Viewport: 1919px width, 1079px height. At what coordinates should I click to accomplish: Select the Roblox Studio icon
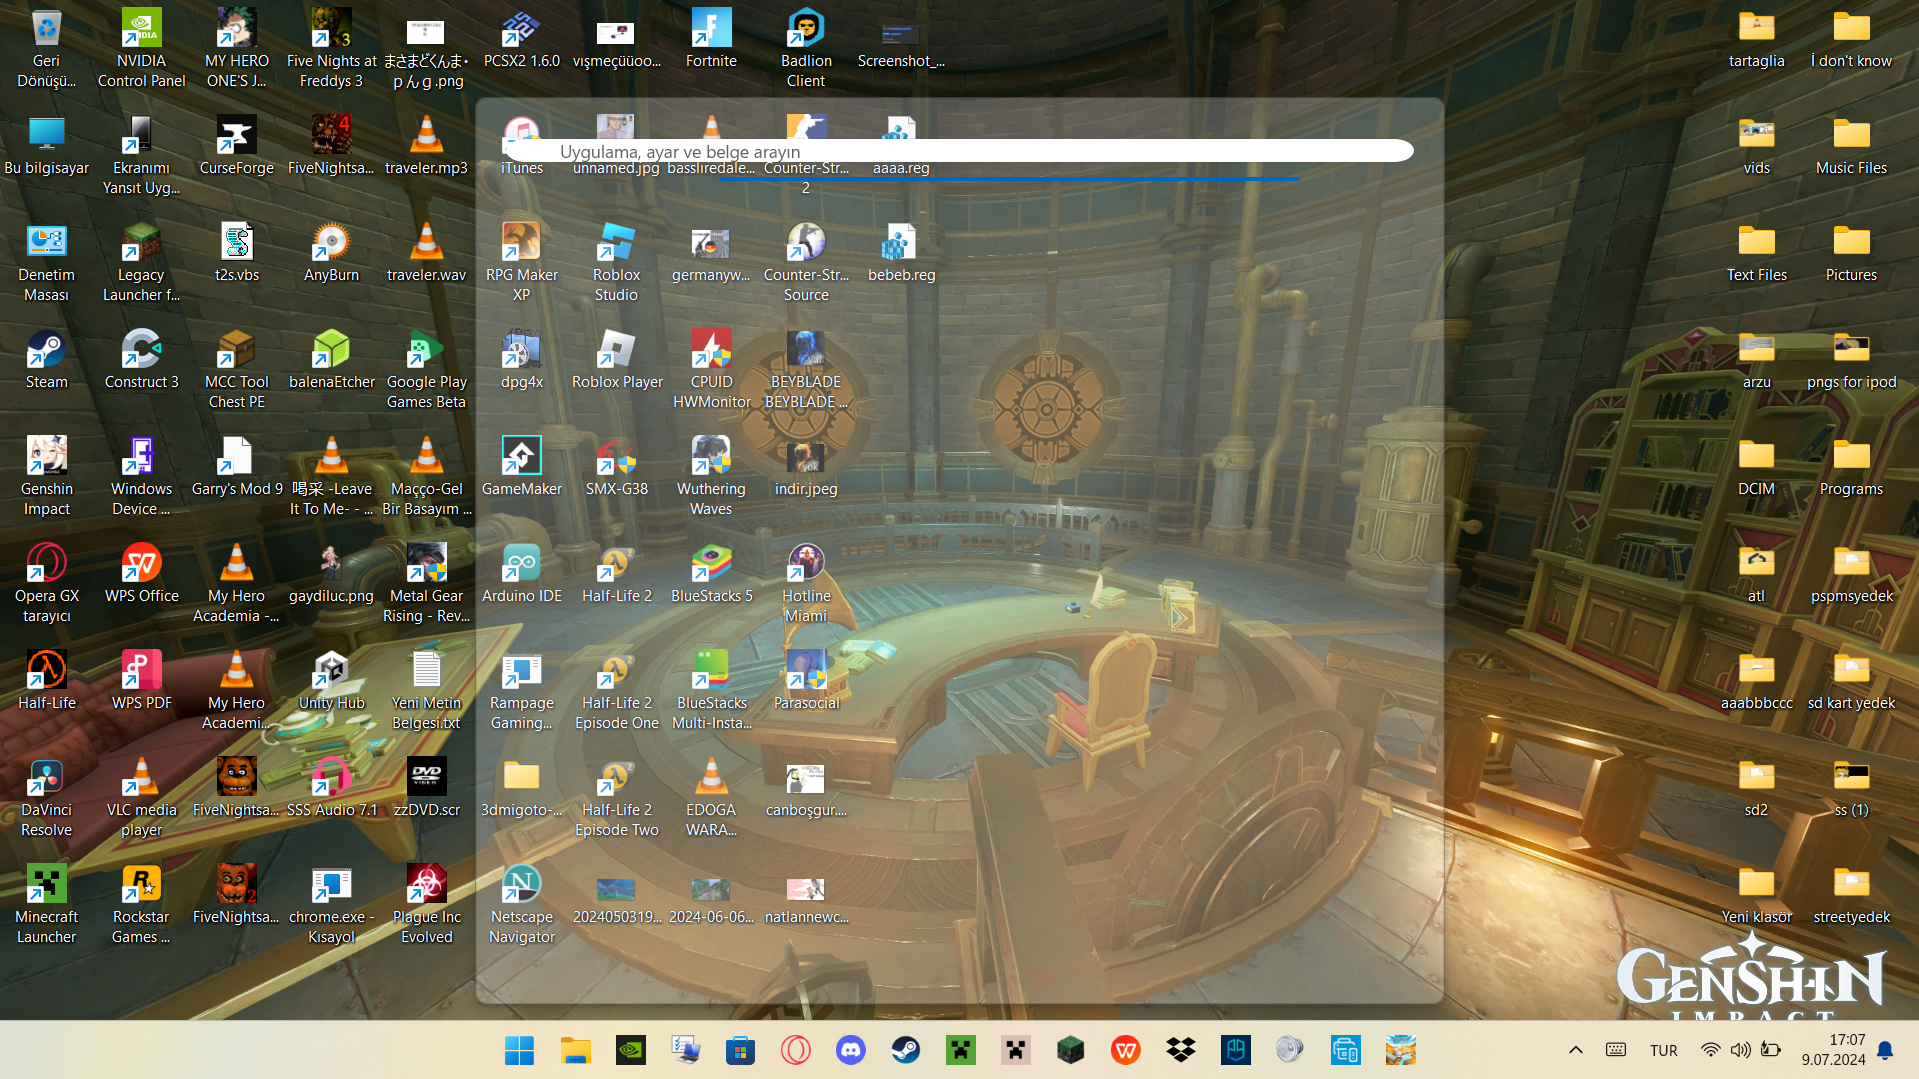tap(616, 262)
